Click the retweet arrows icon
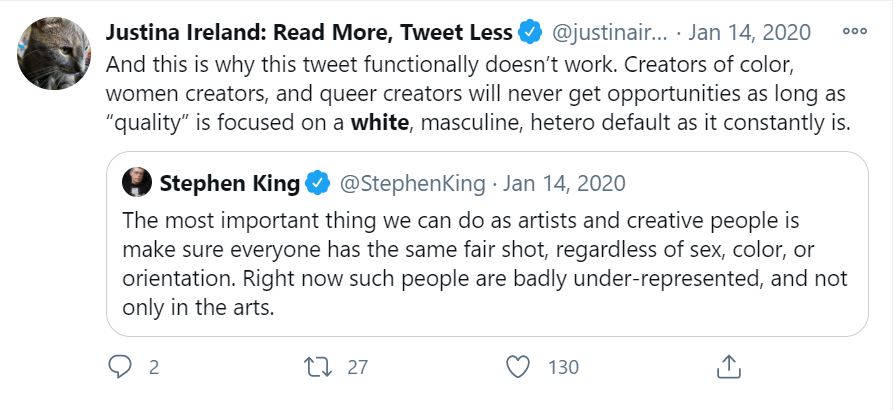The width and height of the screenshot is (896, 411). tap(320, 367)
